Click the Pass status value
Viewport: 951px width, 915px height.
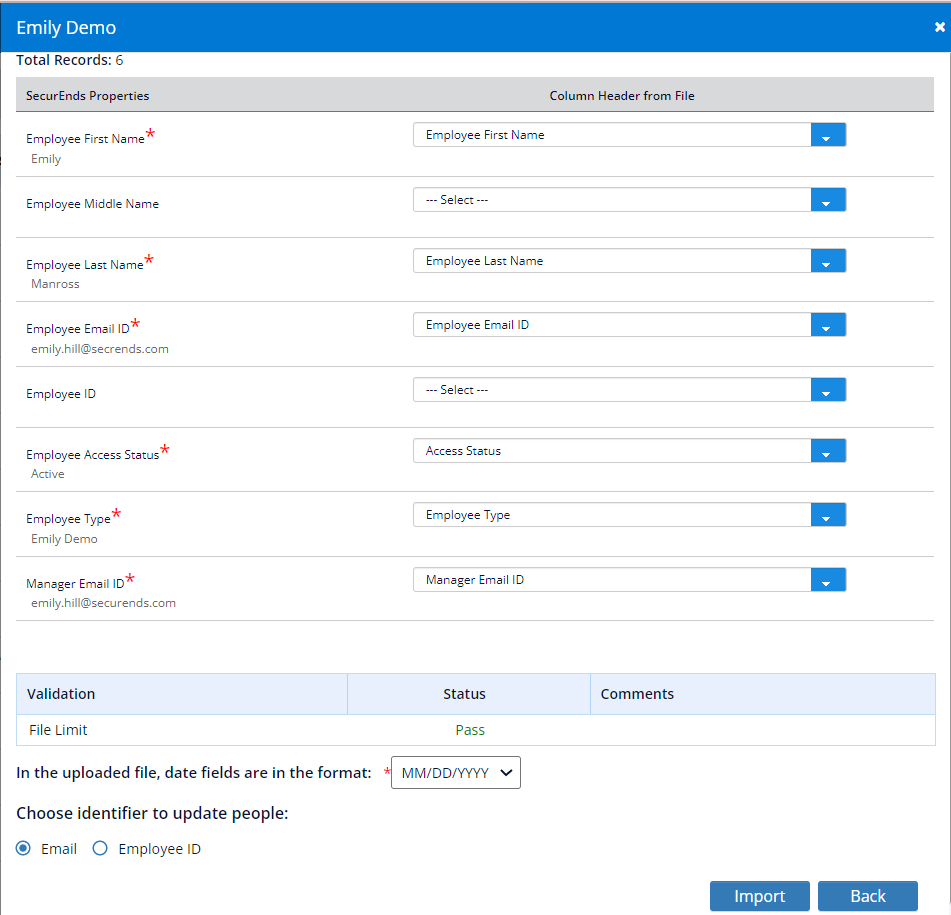470,730
